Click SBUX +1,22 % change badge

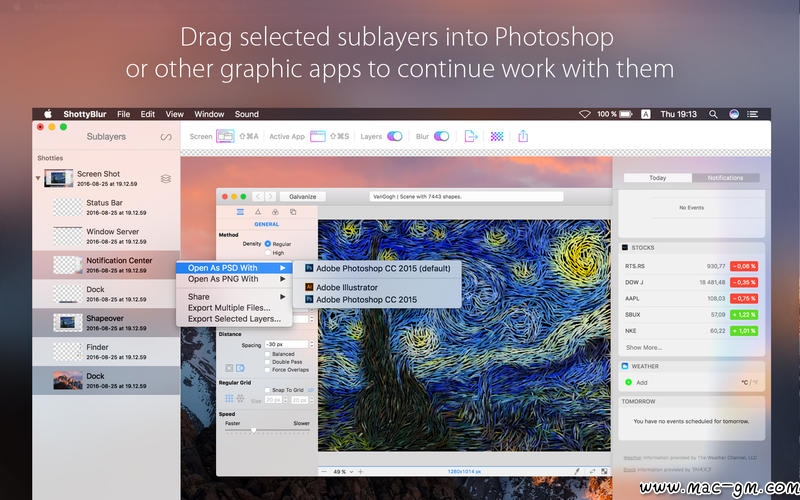(x=744, y=315)
